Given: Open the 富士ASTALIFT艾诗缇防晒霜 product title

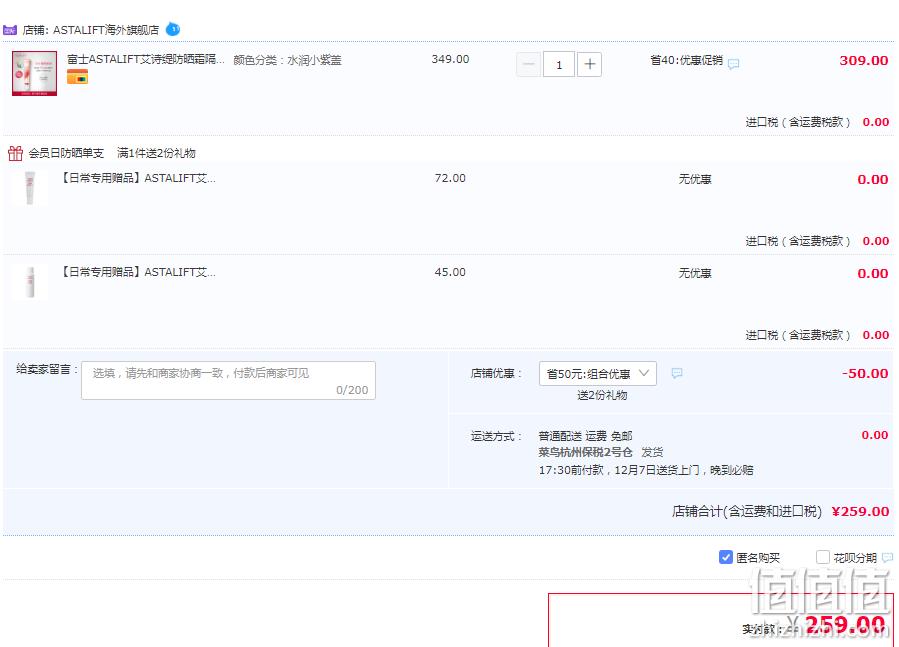Looking at the screenshot, I should [146, 59].
